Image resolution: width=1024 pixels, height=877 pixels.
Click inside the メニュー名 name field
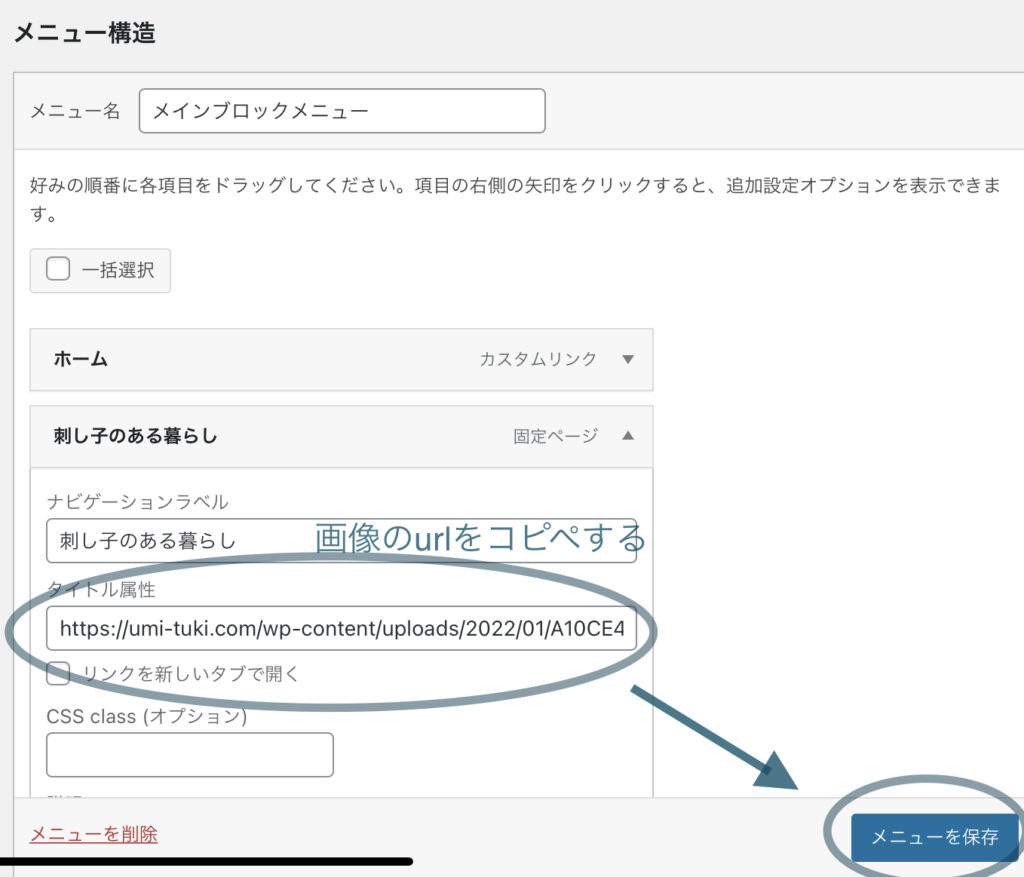coord(342,112)
